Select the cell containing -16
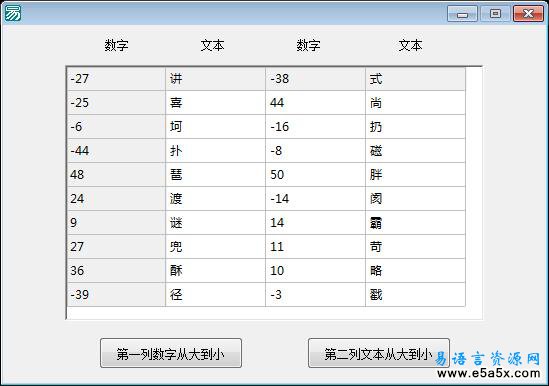This screenshot has width=549, height=386. point(315,127)
